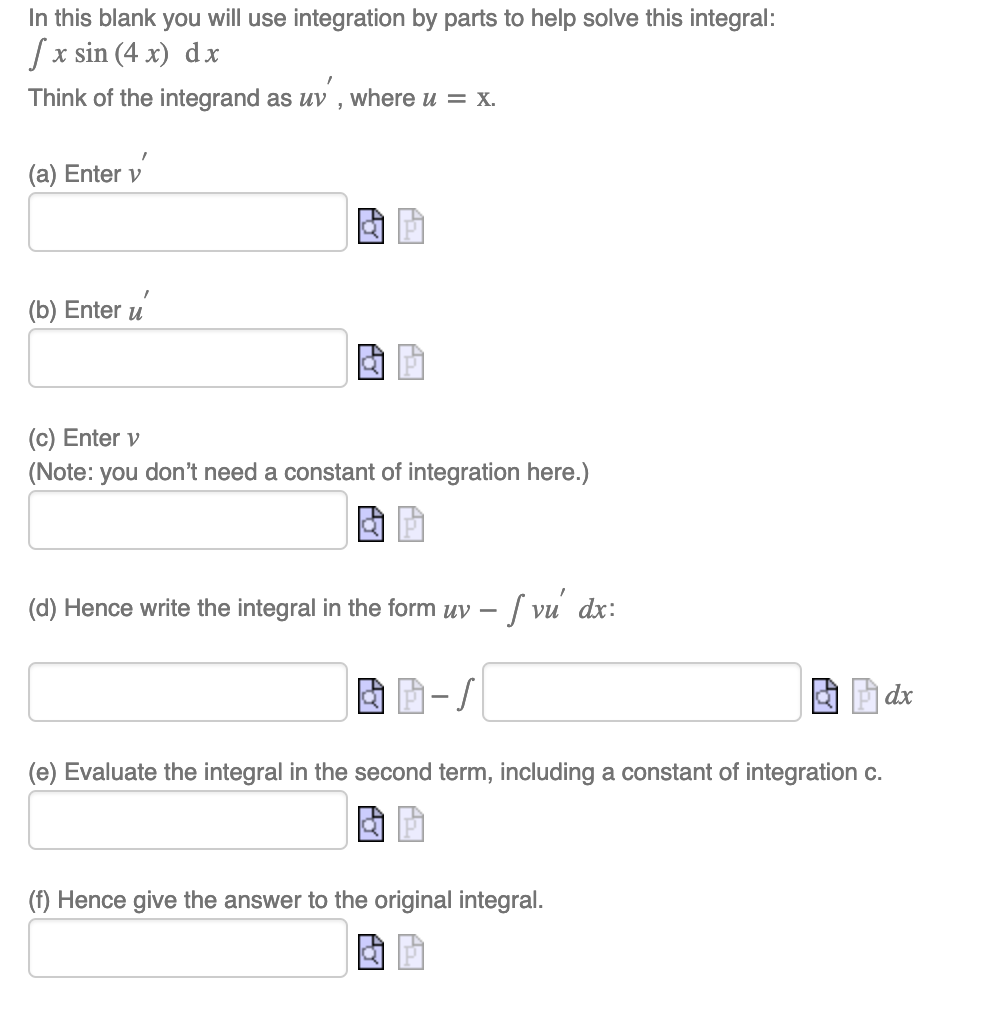The width and height of the screenshot is (982, 1014).
Task: Click the evaluated integral box in part (e)
Action: pyautogui.click(x=188, y=820)
